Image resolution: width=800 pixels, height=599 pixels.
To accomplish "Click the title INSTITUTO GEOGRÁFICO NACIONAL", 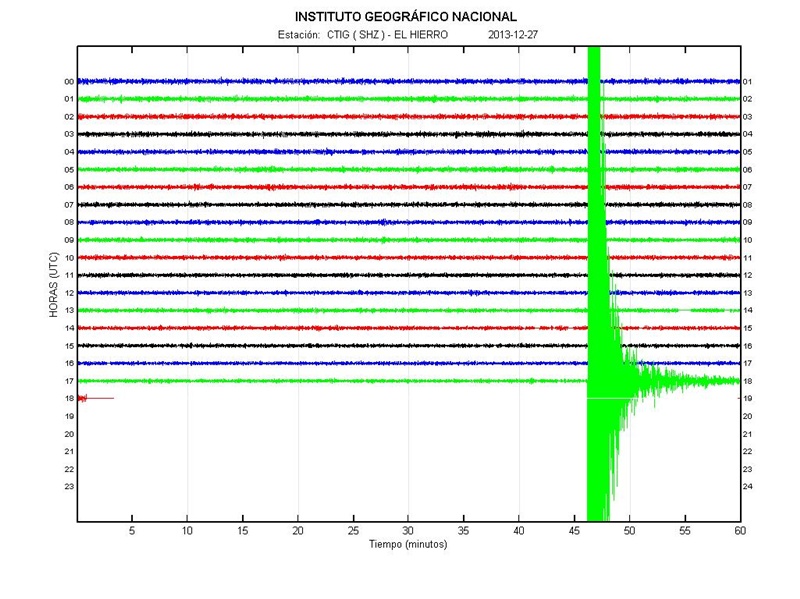I will (x=405, y=17).
